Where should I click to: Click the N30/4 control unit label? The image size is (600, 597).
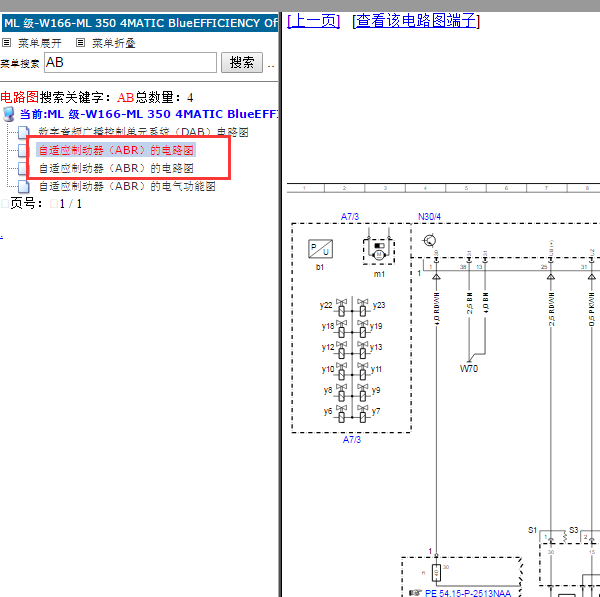(429, 217)
